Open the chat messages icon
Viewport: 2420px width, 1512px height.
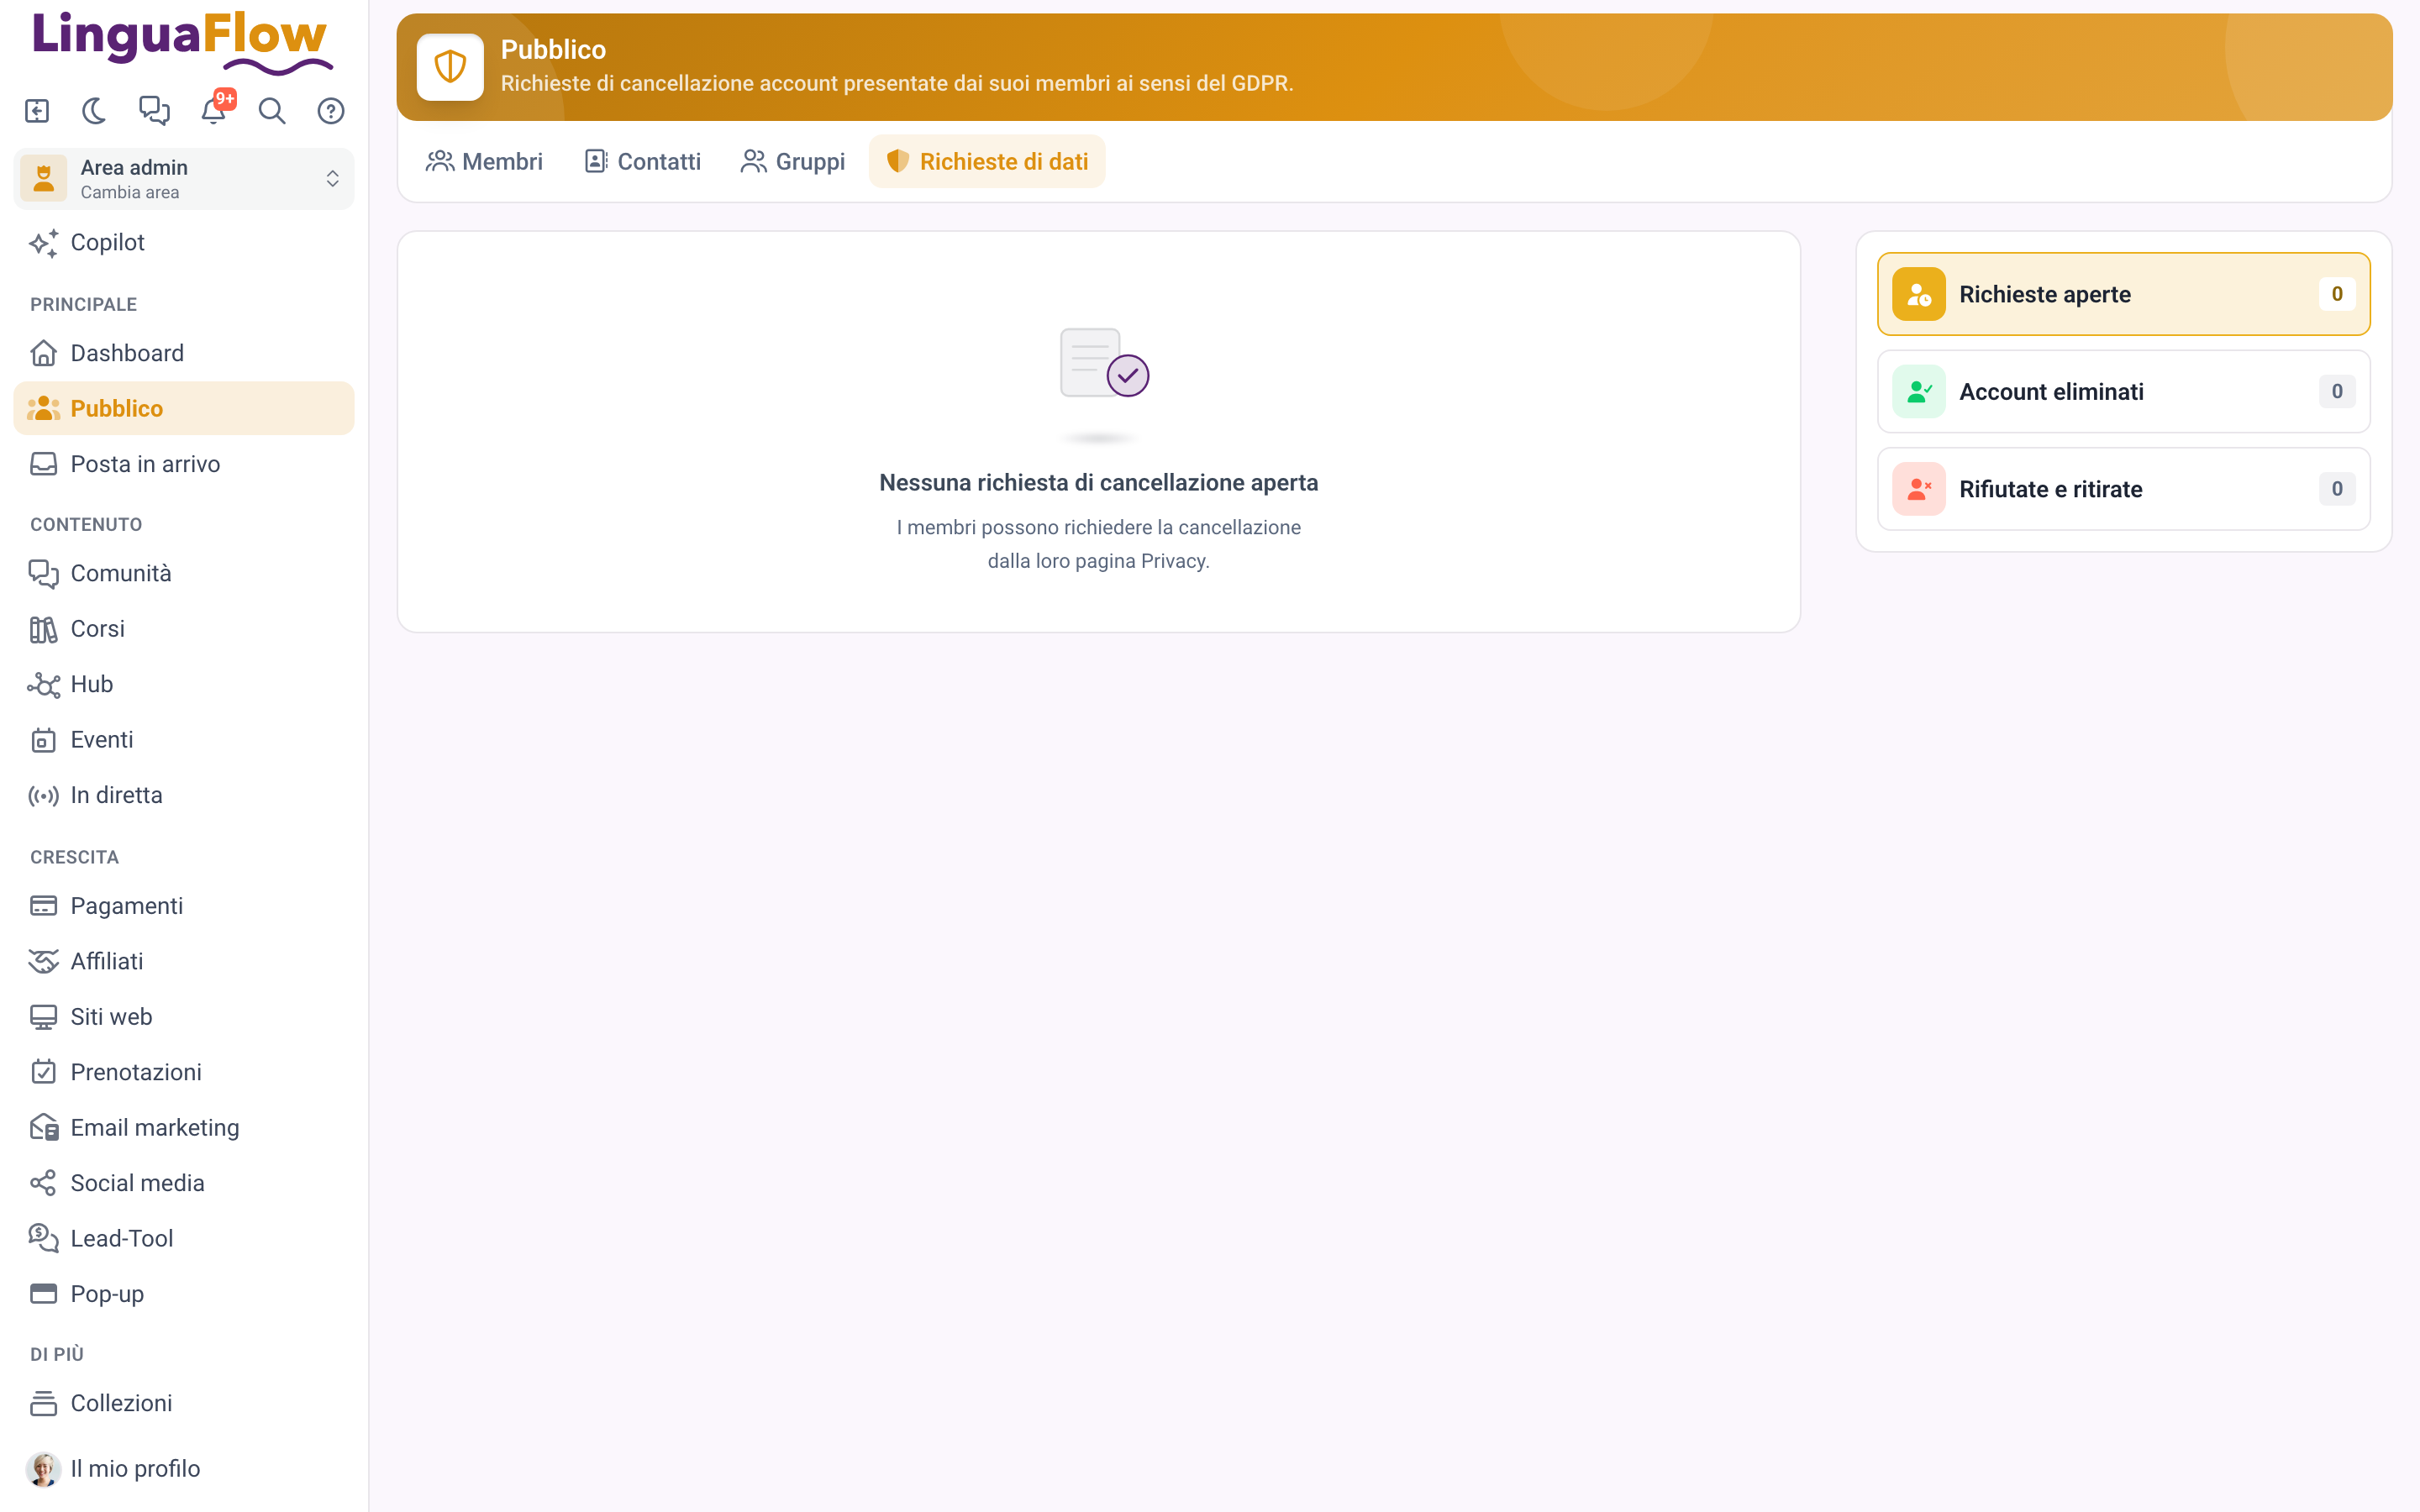coord(154,111)
